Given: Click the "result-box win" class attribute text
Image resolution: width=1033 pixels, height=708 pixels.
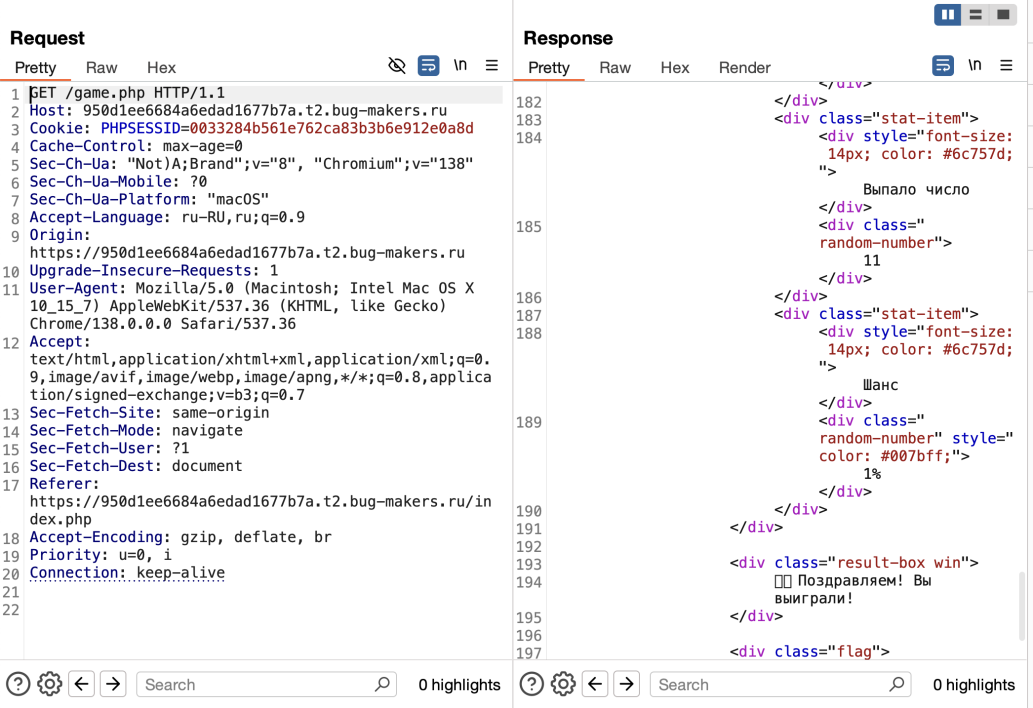Looking at the screenshot, I should (899, 563).
